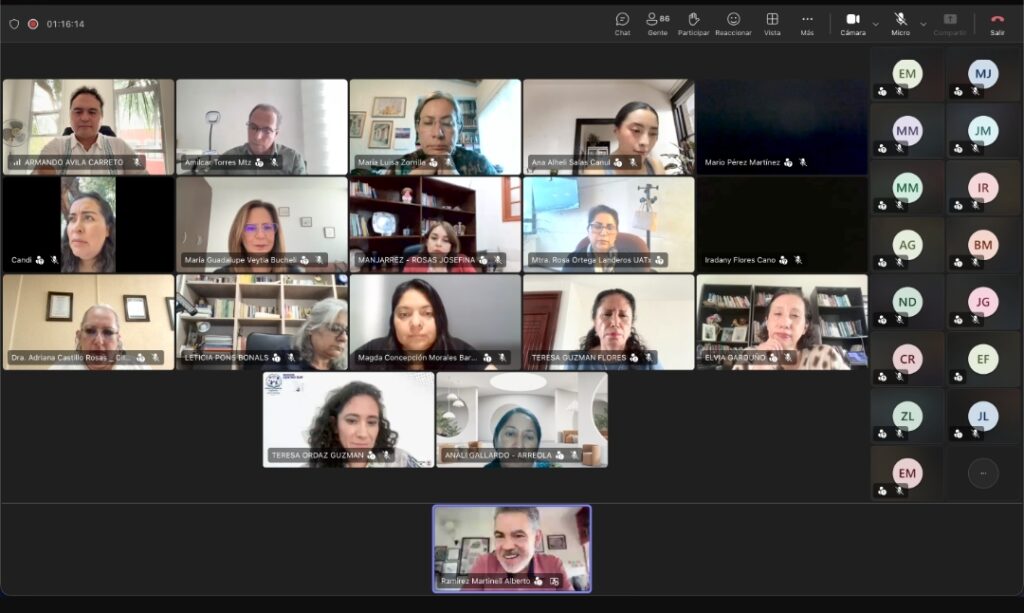Leave the meeting with Salir
Viewport: 1024px width, 613px height.
(997, 24)
